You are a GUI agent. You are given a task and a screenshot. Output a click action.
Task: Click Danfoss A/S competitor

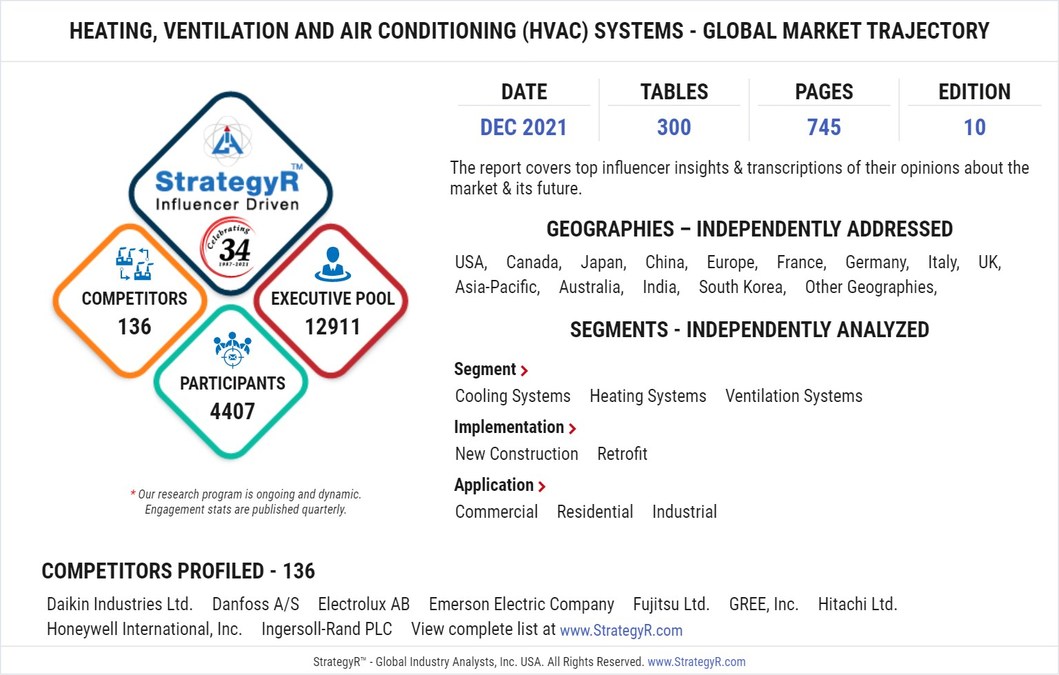[x=255, y=604]
